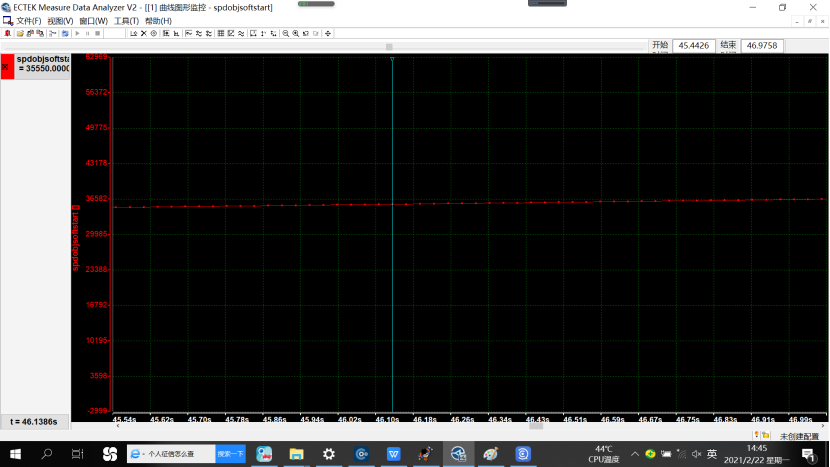Click the grid table toolbar icon

pyautogui.click(x=221, y=33)
